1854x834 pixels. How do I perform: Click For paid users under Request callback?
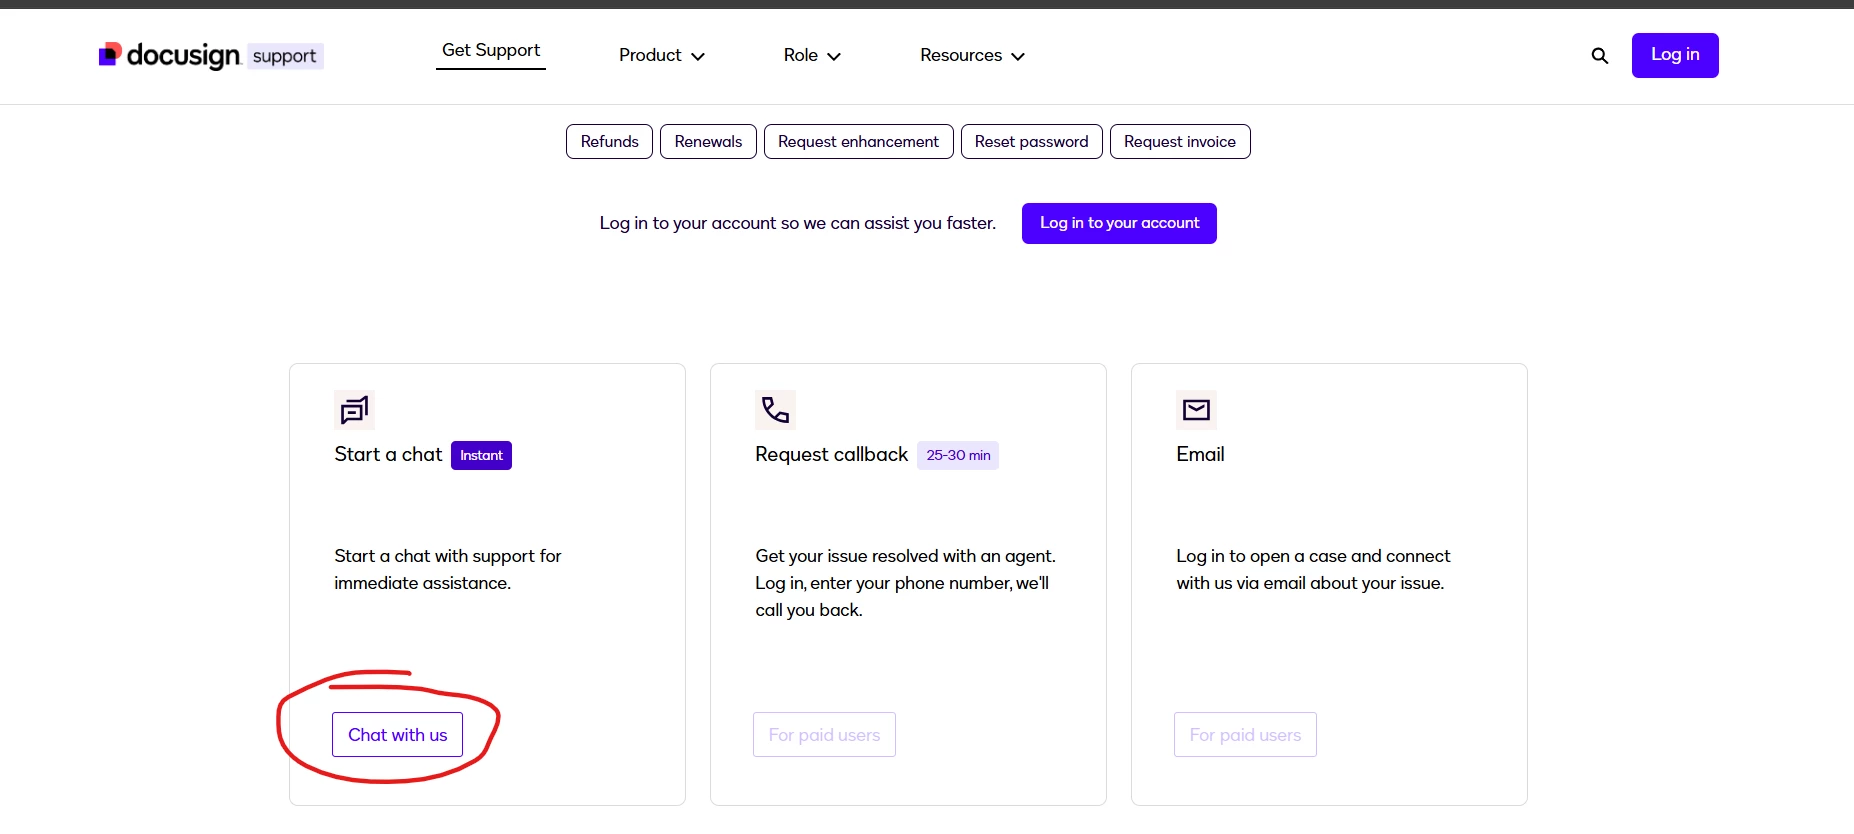point(824,735)
